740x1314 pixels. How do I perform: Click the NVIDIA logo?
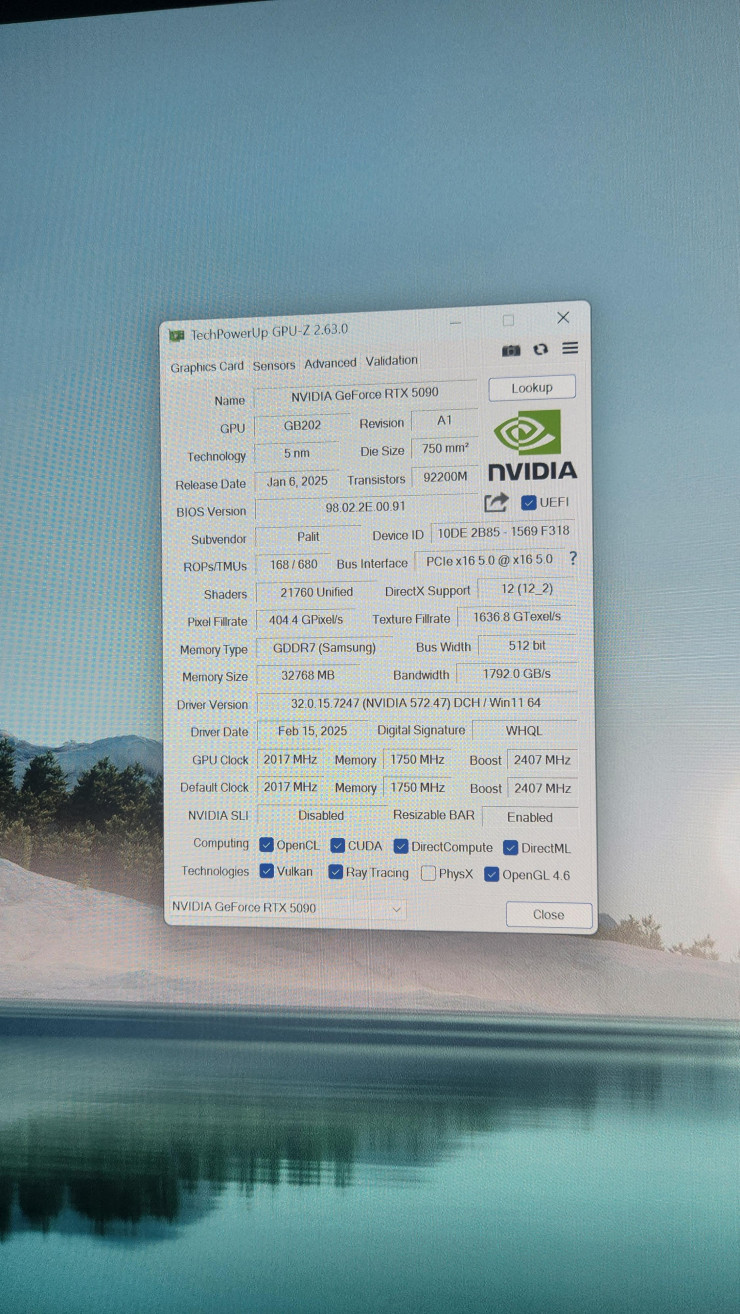[531, 446]
